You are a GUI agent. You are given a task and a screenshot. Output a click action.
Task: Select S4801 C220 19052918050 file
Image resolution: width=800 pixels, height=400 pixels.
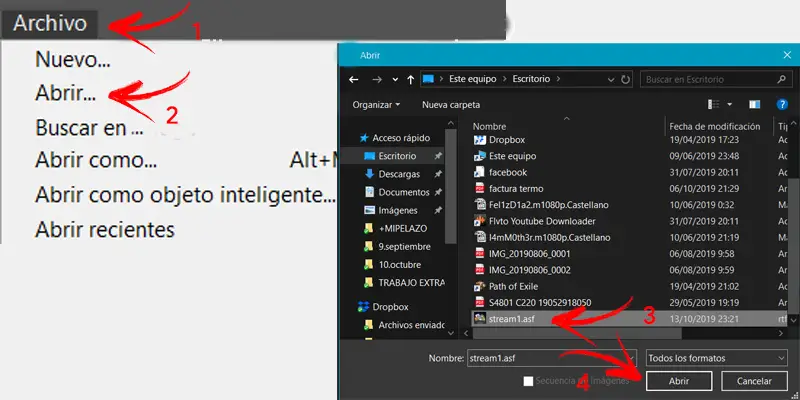540,303
